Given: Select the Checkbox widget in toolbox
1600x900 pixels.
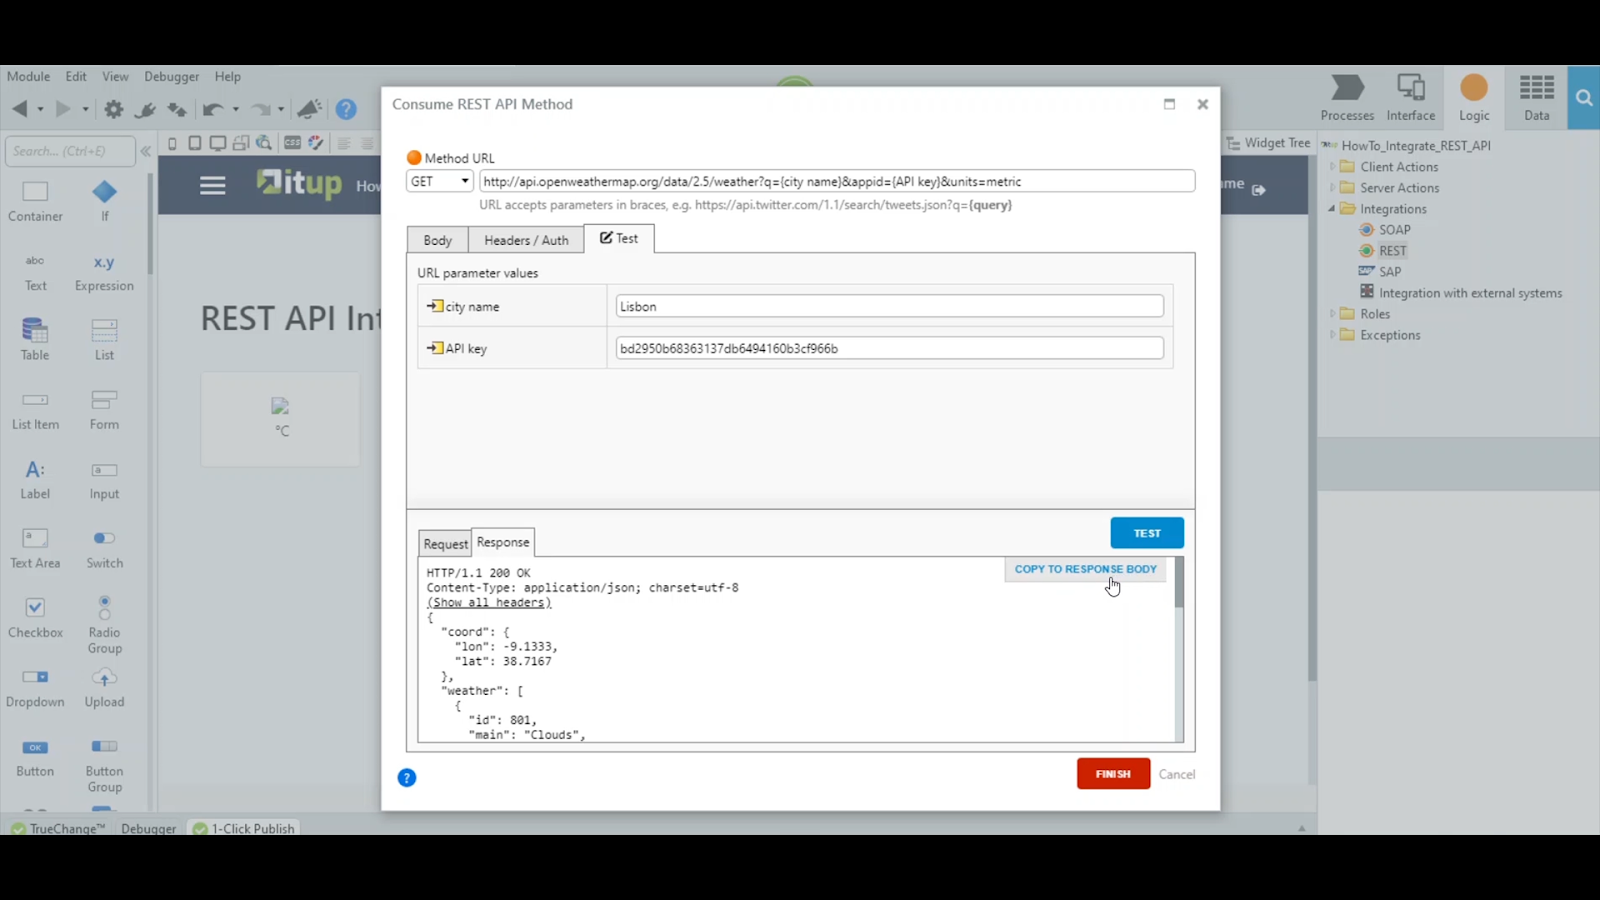Looking at the screenshot, I should point(35,618).
